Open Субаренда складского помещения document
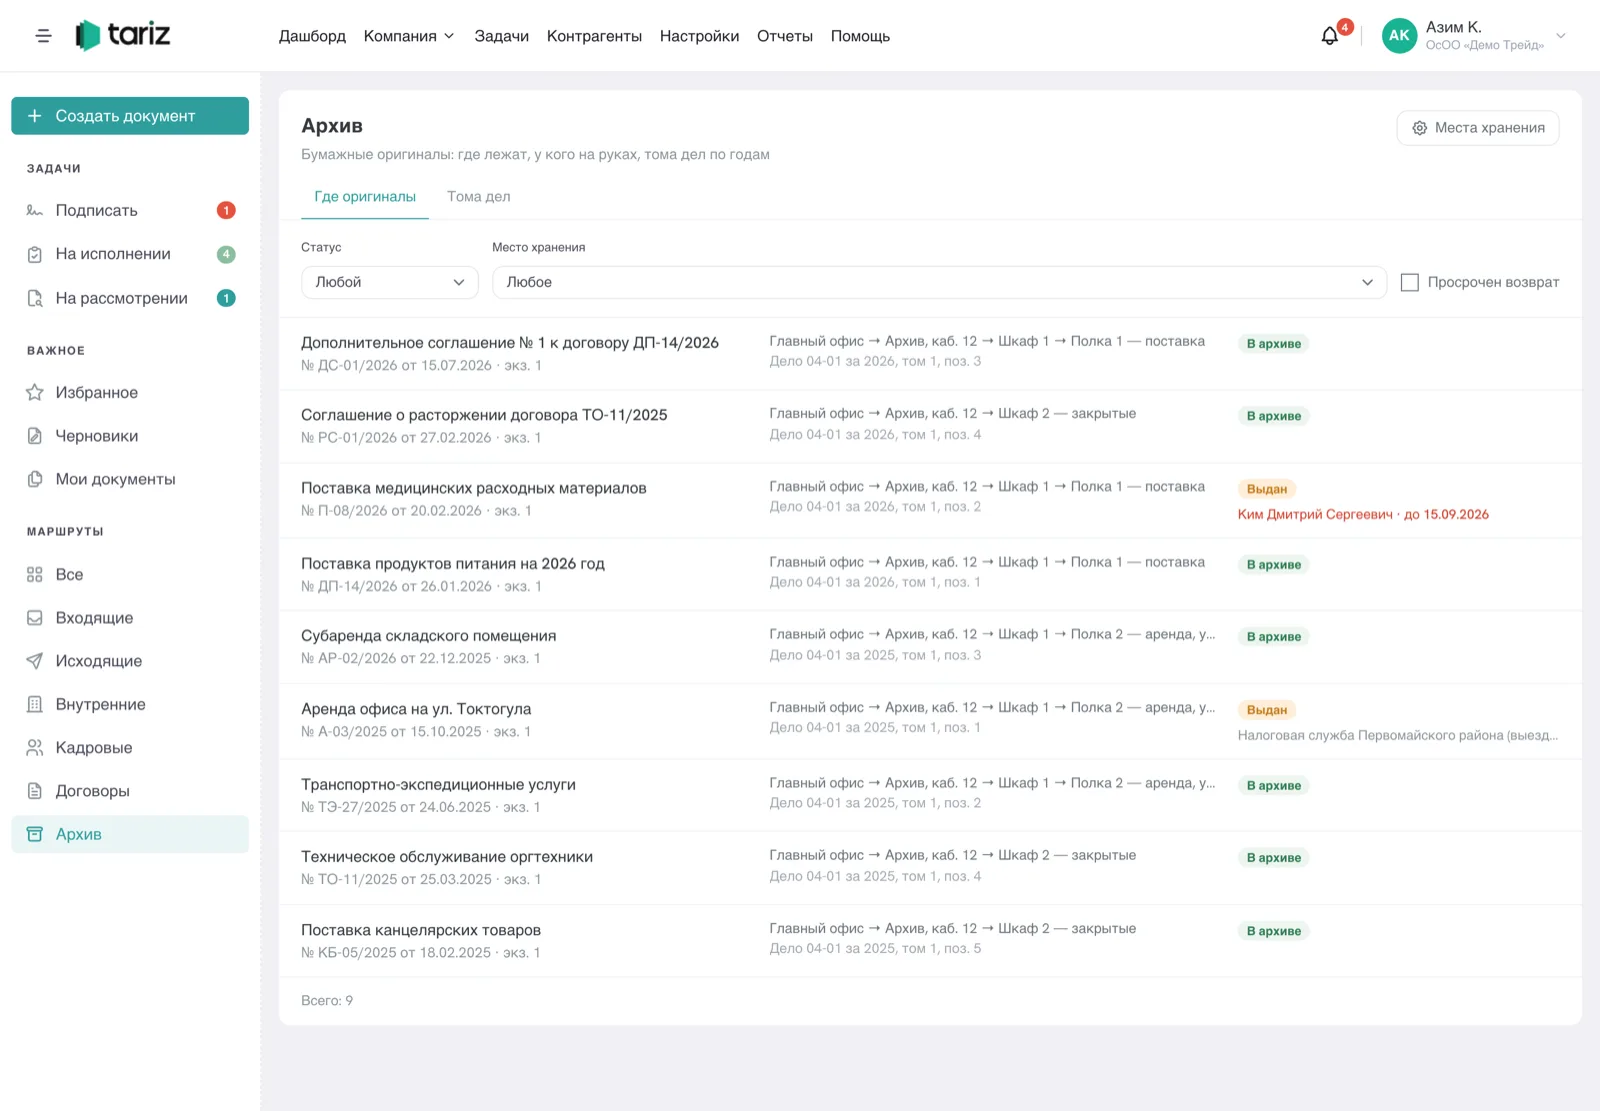Image resolution: width=1600 pixels, height=1111 pixels. (x=429, y=636)
